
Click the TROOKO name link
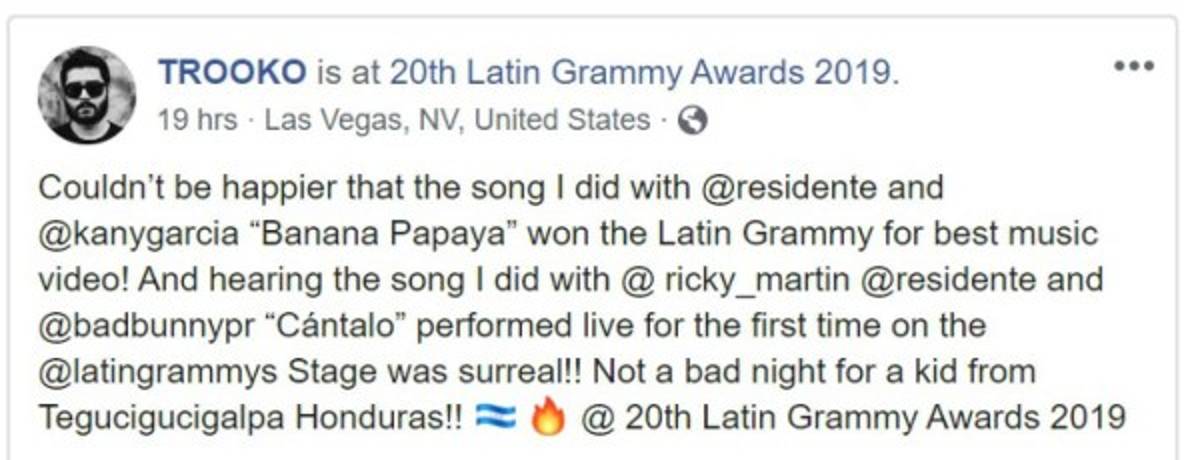pyautogui.click(x=231, y=71)
